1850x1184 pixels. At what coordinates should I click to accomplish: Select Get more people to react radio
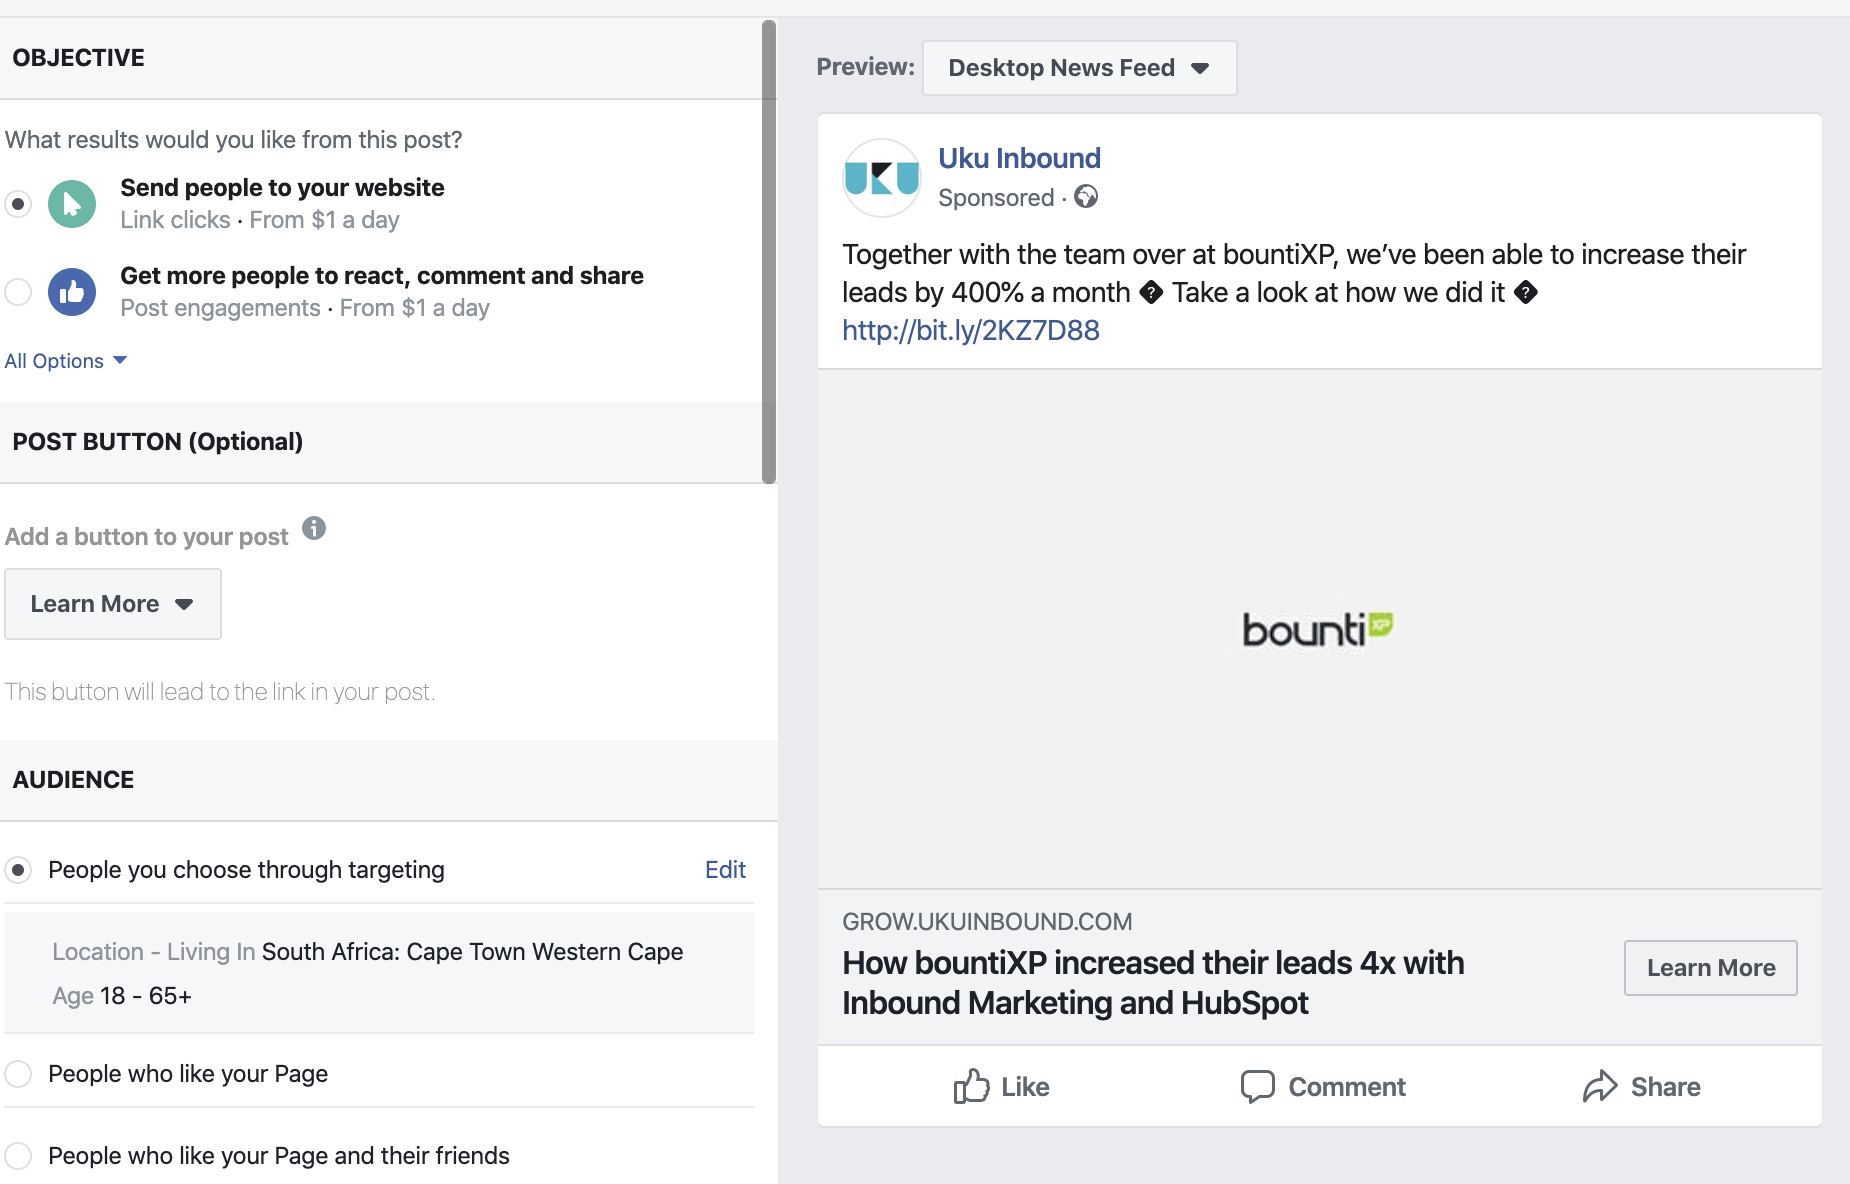click(x=18, y=292)
